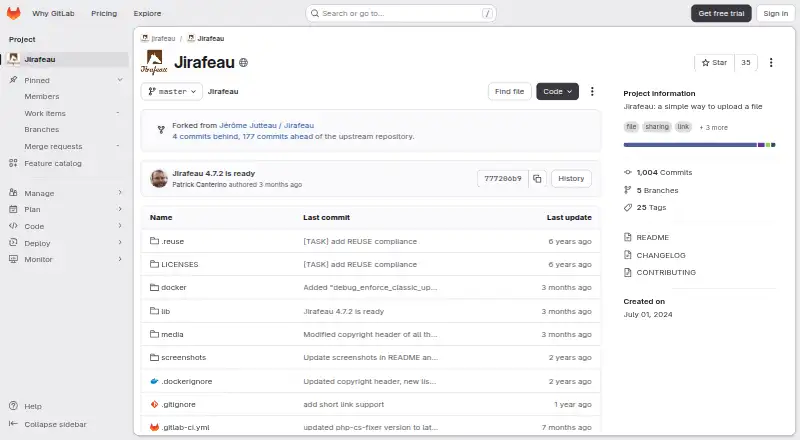Click the Pinned pin icon
The image size is (800, 440).
pyautogui.click(x=14, y=80)
